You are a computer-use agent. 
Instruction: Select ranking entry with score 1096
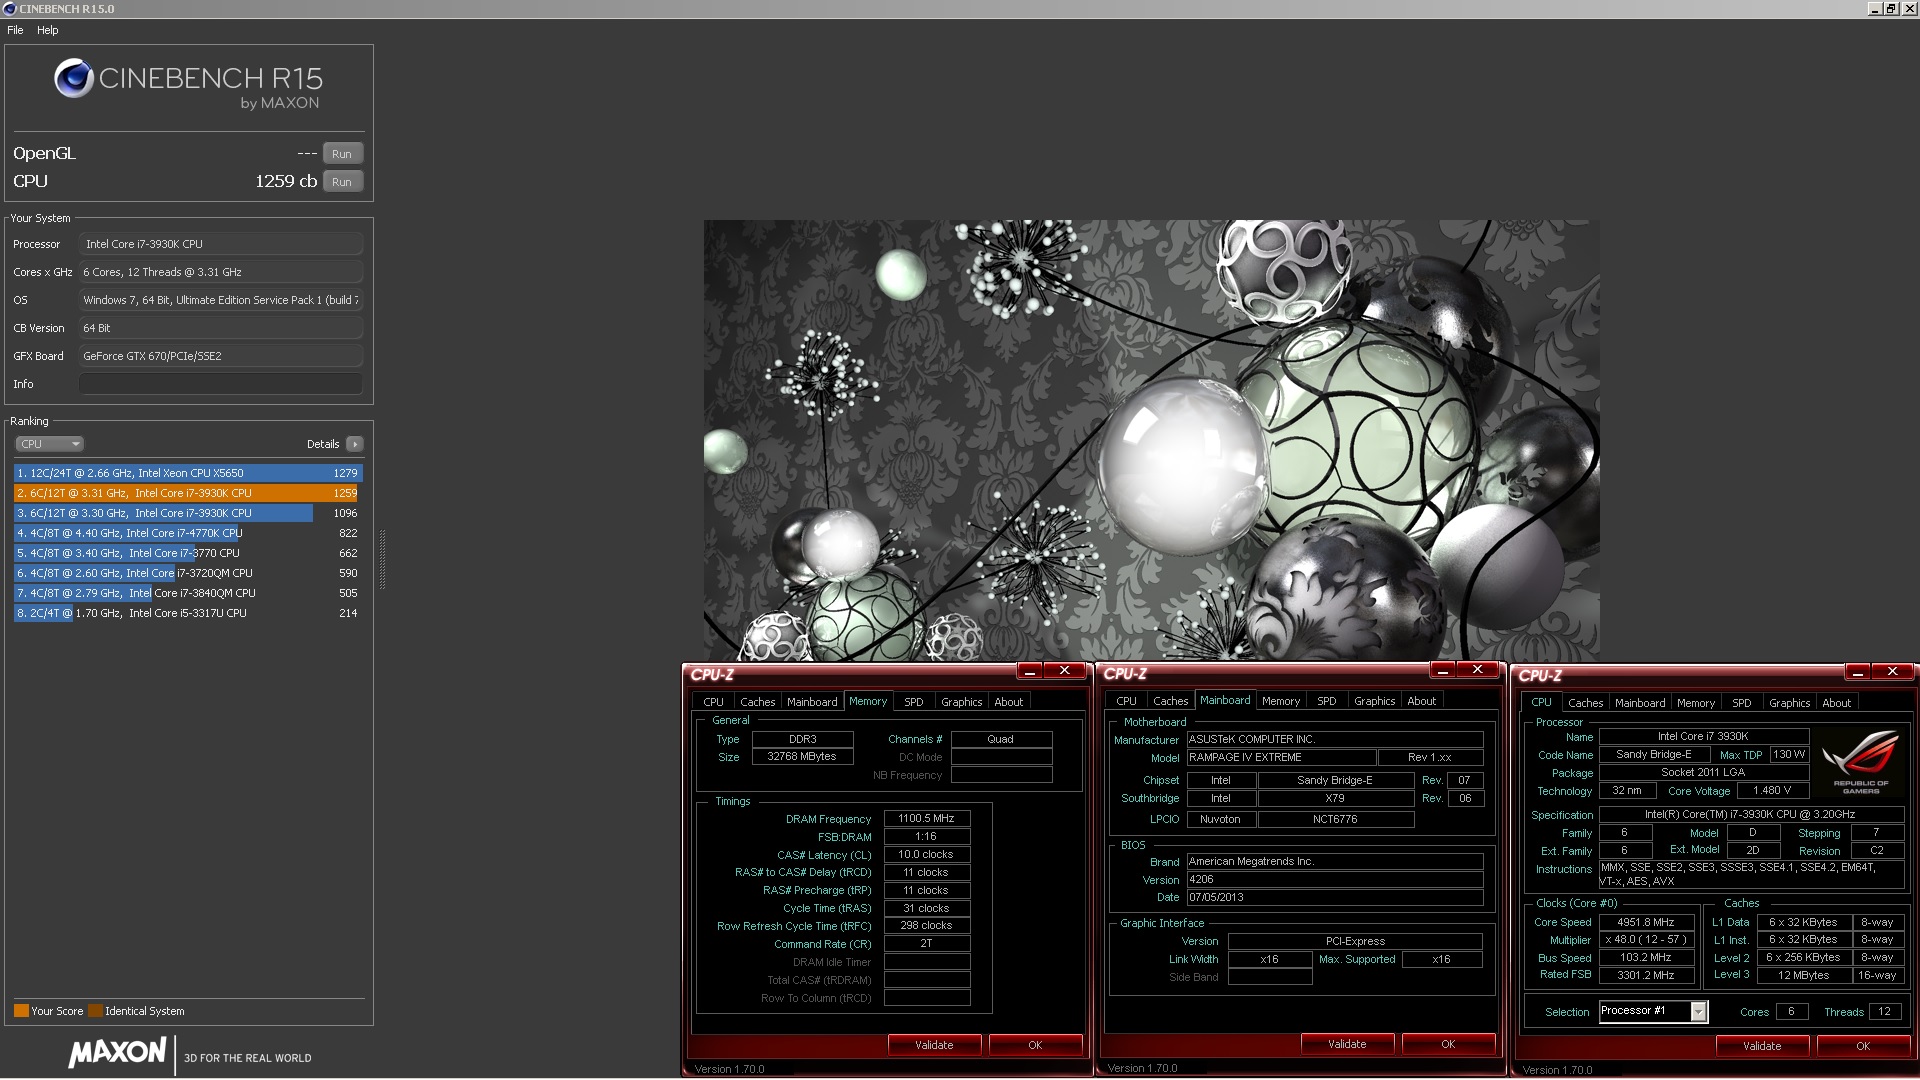click(x=188, y=513)
